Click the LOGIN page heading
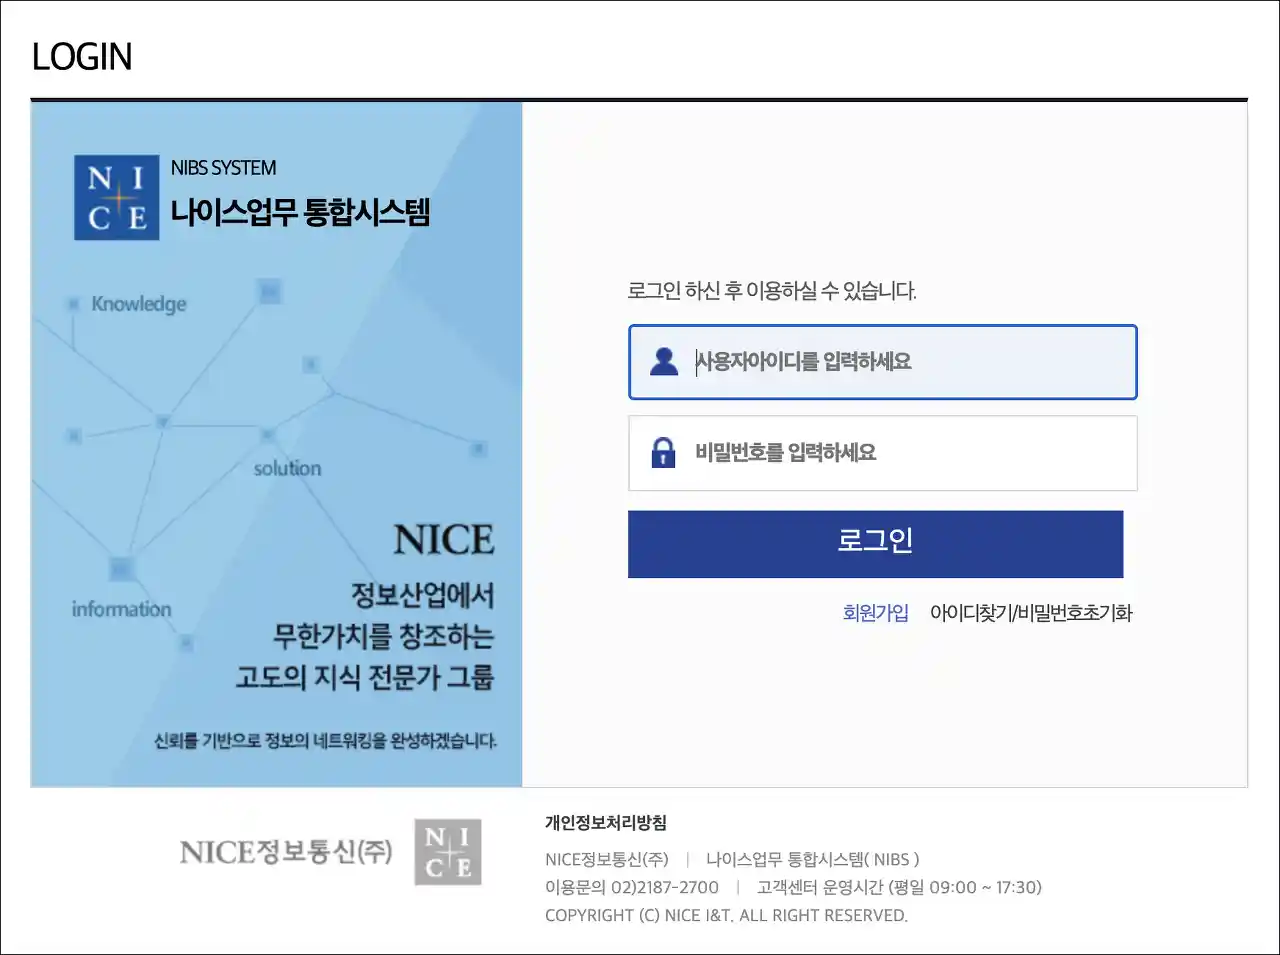The image size is (1280, 955). (x=82, y=57)
